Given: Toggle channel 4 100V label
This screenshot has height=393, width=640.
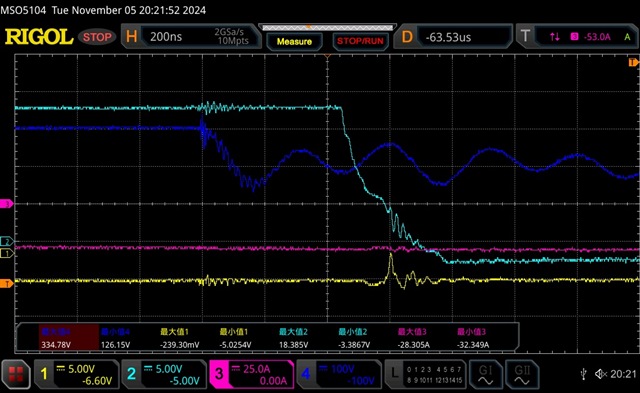Looking at the screenshot, I should point(339,374).
